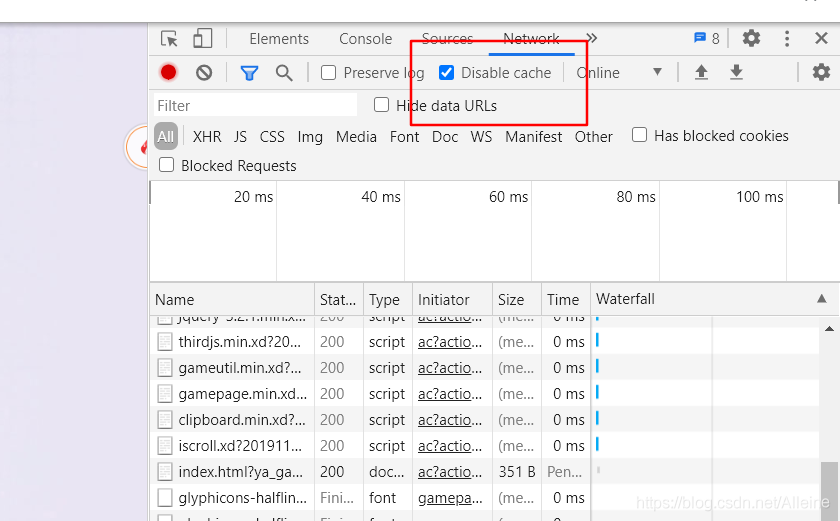Filter requests by Media
This screenshot has width=840, height=521.
[x=356, y=137]
